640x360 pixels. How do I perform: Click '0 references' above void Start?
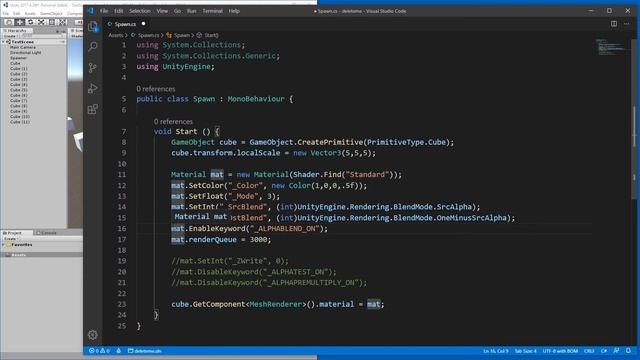point(173,121)
